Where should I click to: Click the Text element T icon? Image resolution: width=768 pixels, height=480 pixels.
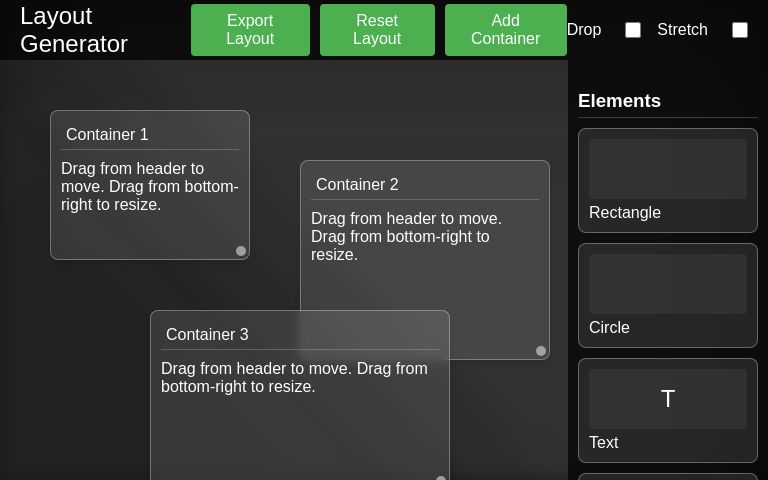(668, 399)
